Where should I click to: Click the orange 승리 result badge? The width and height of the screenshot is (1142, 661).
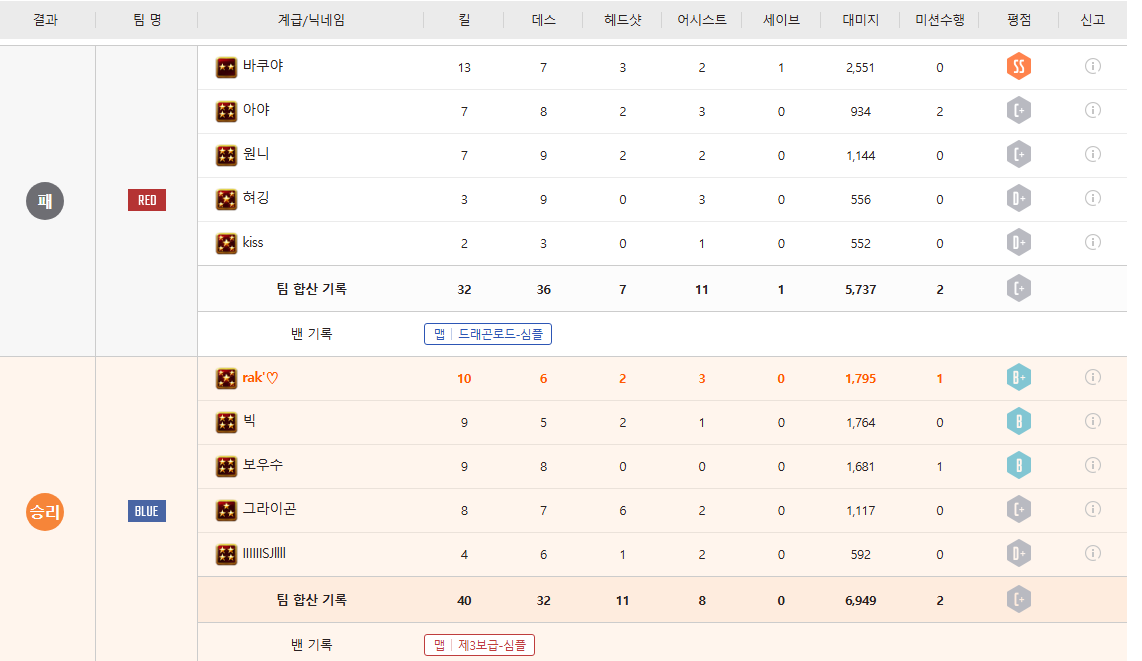(44, 513)
